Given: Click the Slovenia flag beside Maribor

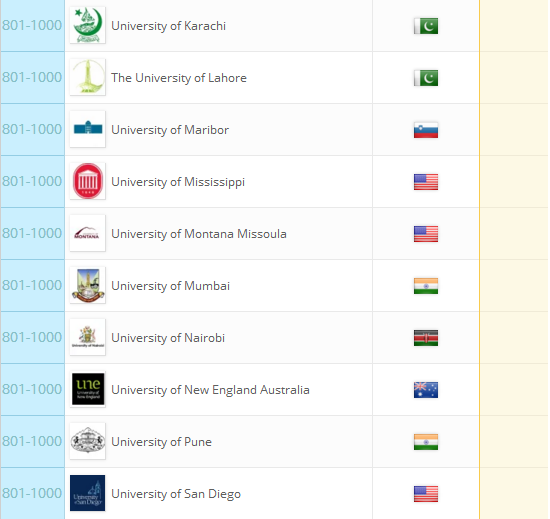Looking at the screenshot, I should tap(426, 130).
